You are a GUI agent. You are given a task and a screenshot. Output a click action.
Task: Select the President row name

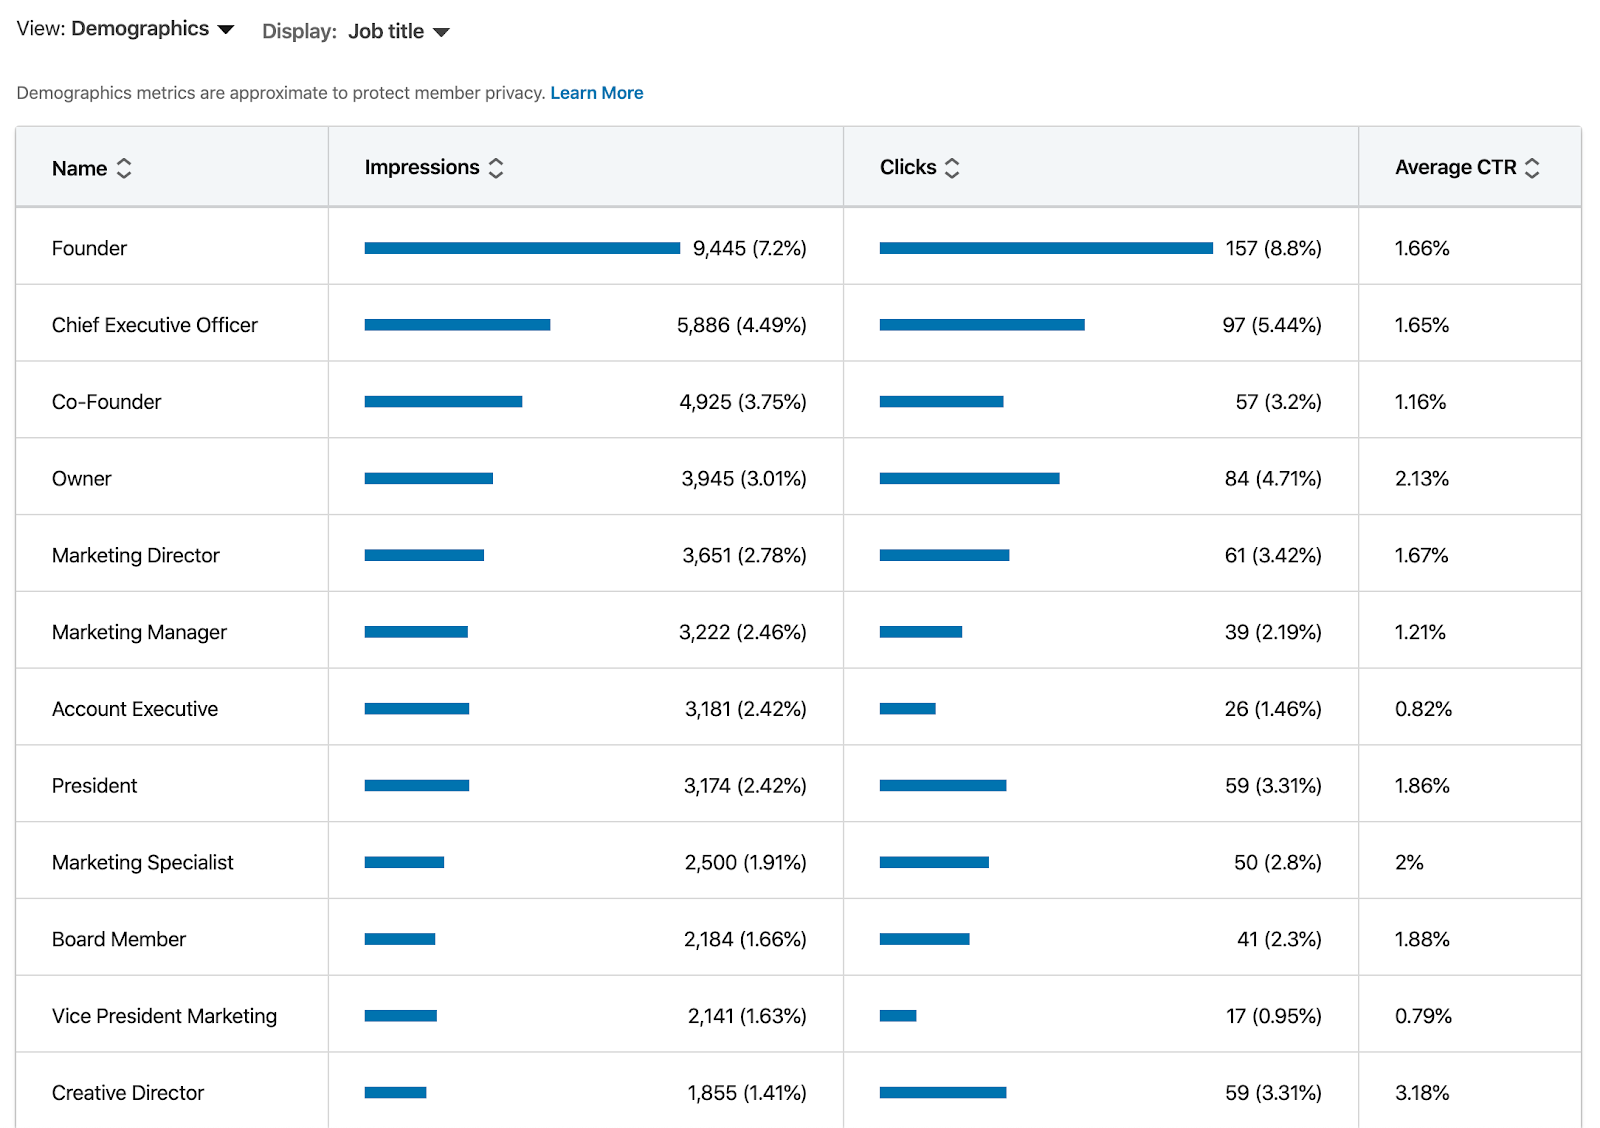point(95,786)
